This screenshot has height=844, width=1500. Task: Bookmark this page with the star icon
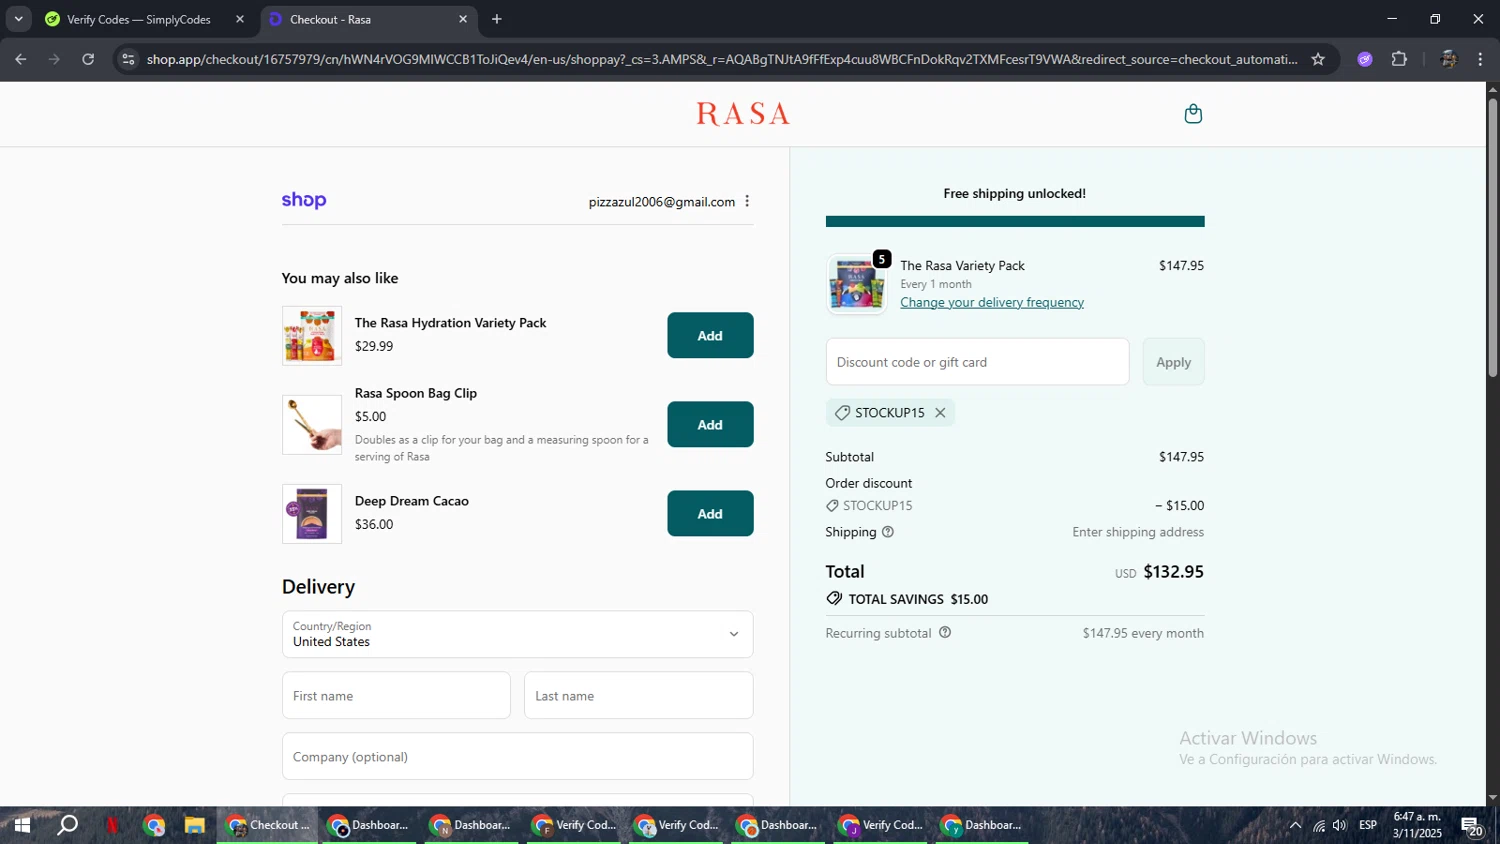click(1318, 59)
